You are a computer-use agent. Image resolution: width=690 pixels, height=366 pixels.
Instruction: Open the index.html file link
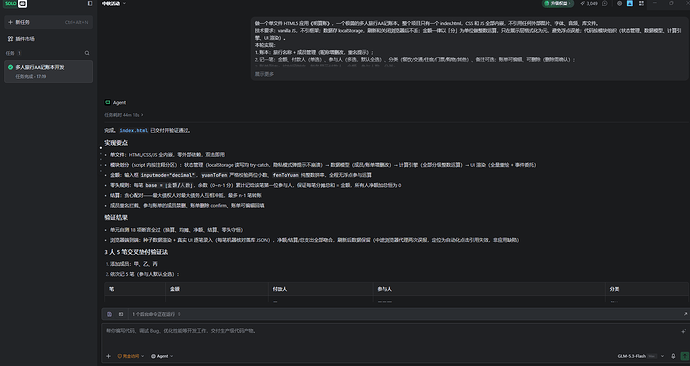coord(134,131)
